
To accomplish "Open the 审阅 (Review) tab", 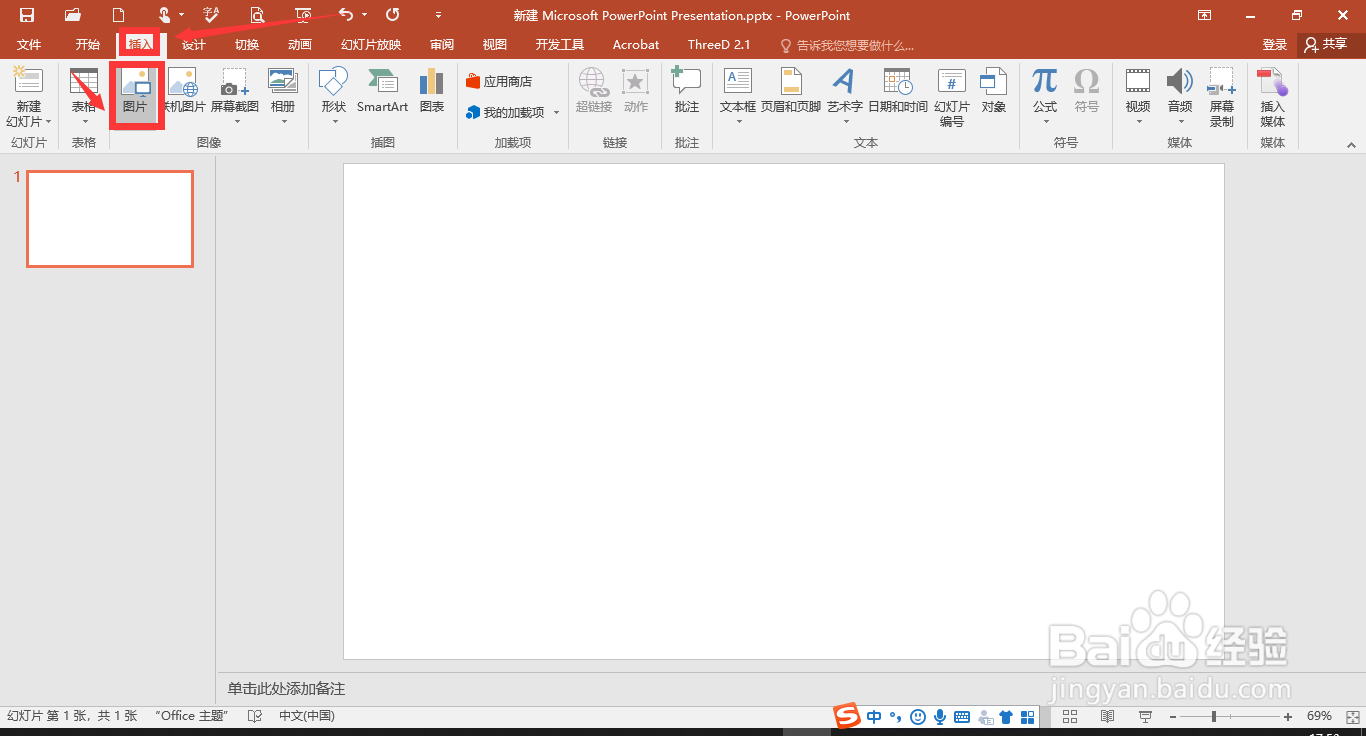I will pos(442,45).
